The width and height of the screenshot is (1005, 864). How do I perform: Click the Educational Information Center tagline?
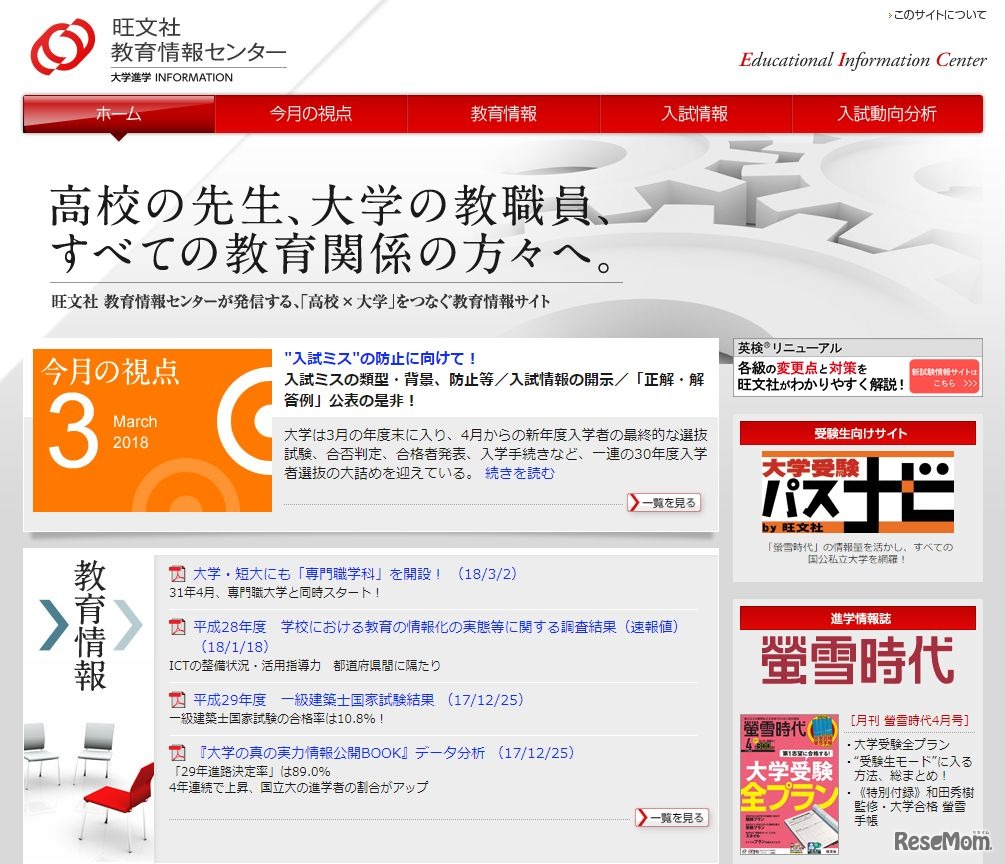point(863,60)
